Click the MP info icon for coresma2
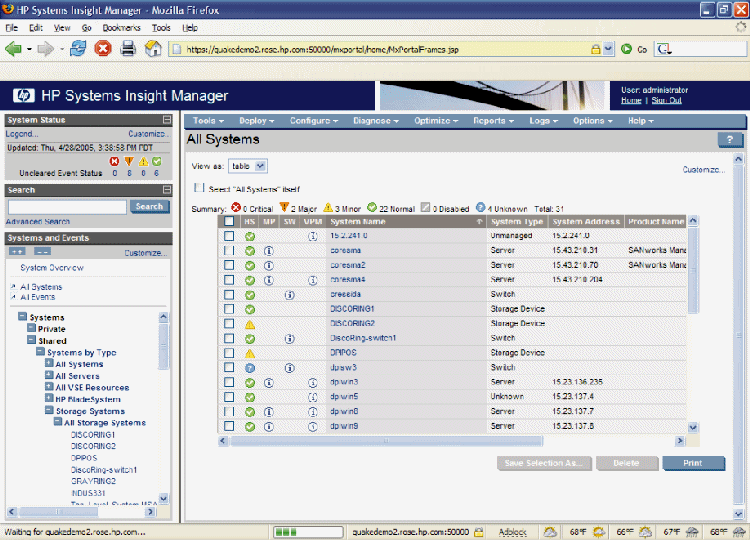 pyautogui.click(x=269, y=265)
